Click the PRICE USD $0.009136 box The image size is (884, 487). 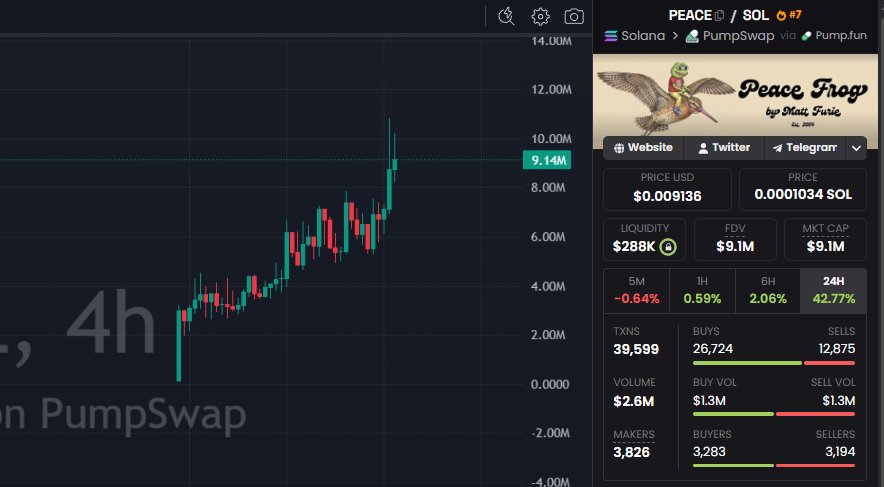click(667, 189)
